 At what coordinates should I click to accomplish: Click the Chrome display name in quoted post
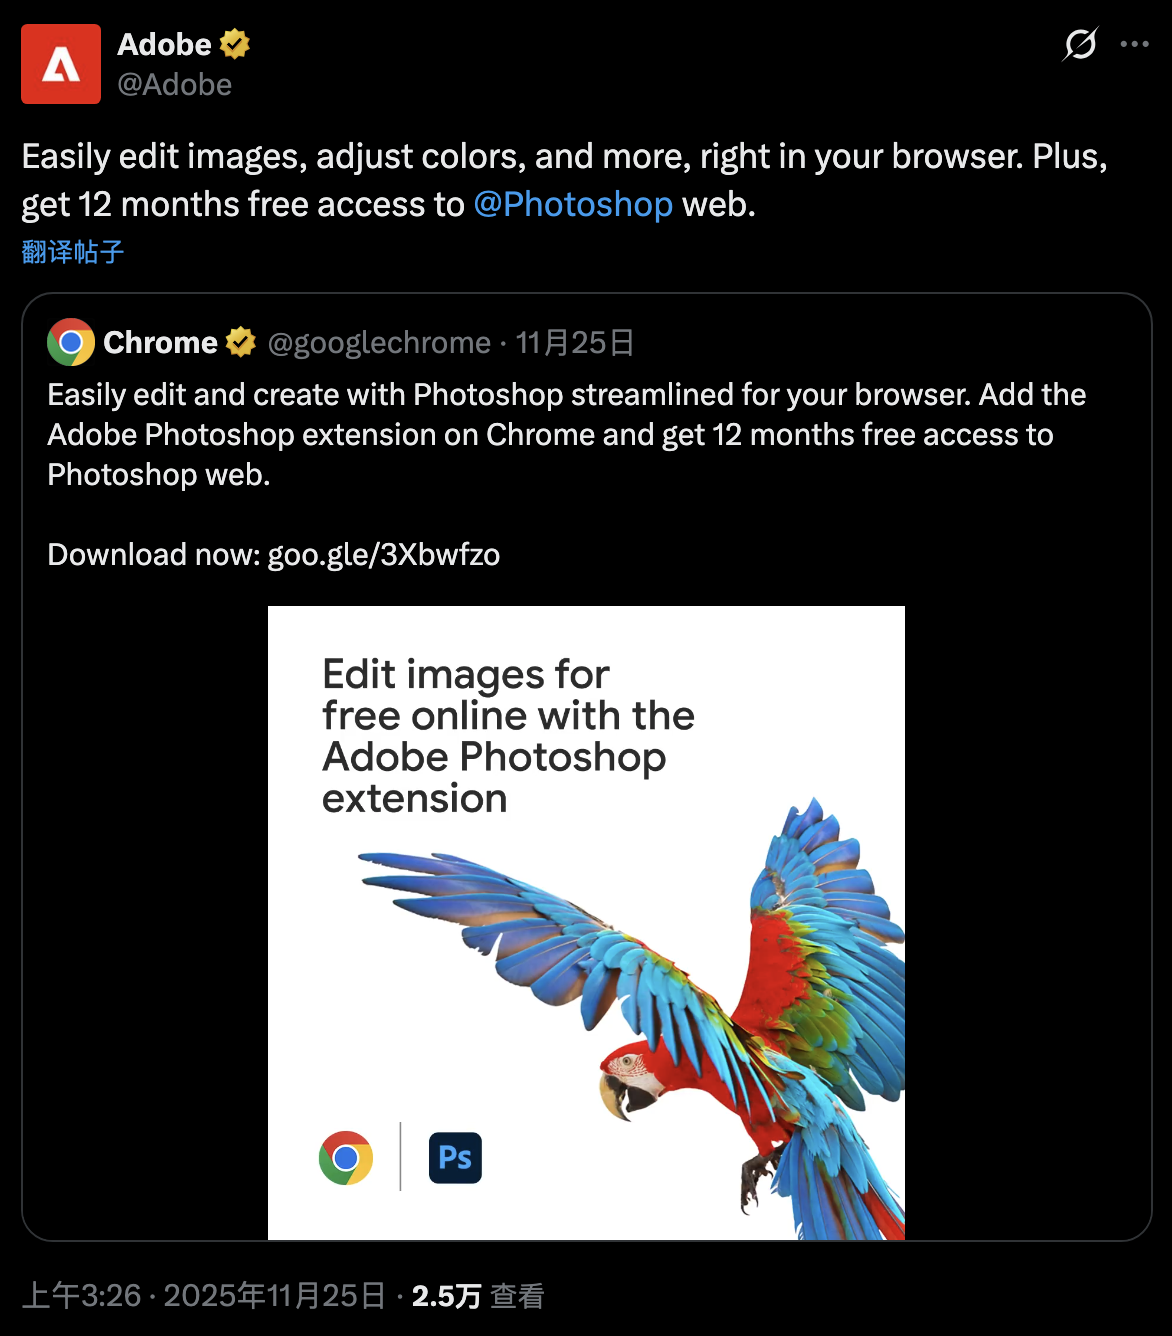(x=160, y=343)
